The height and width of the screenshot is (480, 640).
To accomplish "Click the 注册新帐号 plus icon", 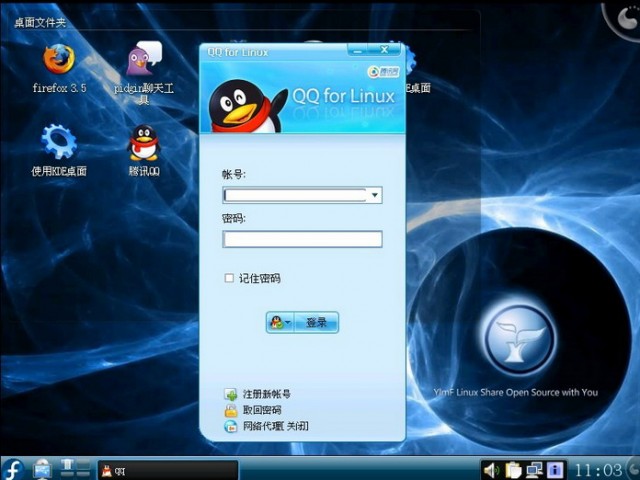I will tap(231, 394).
